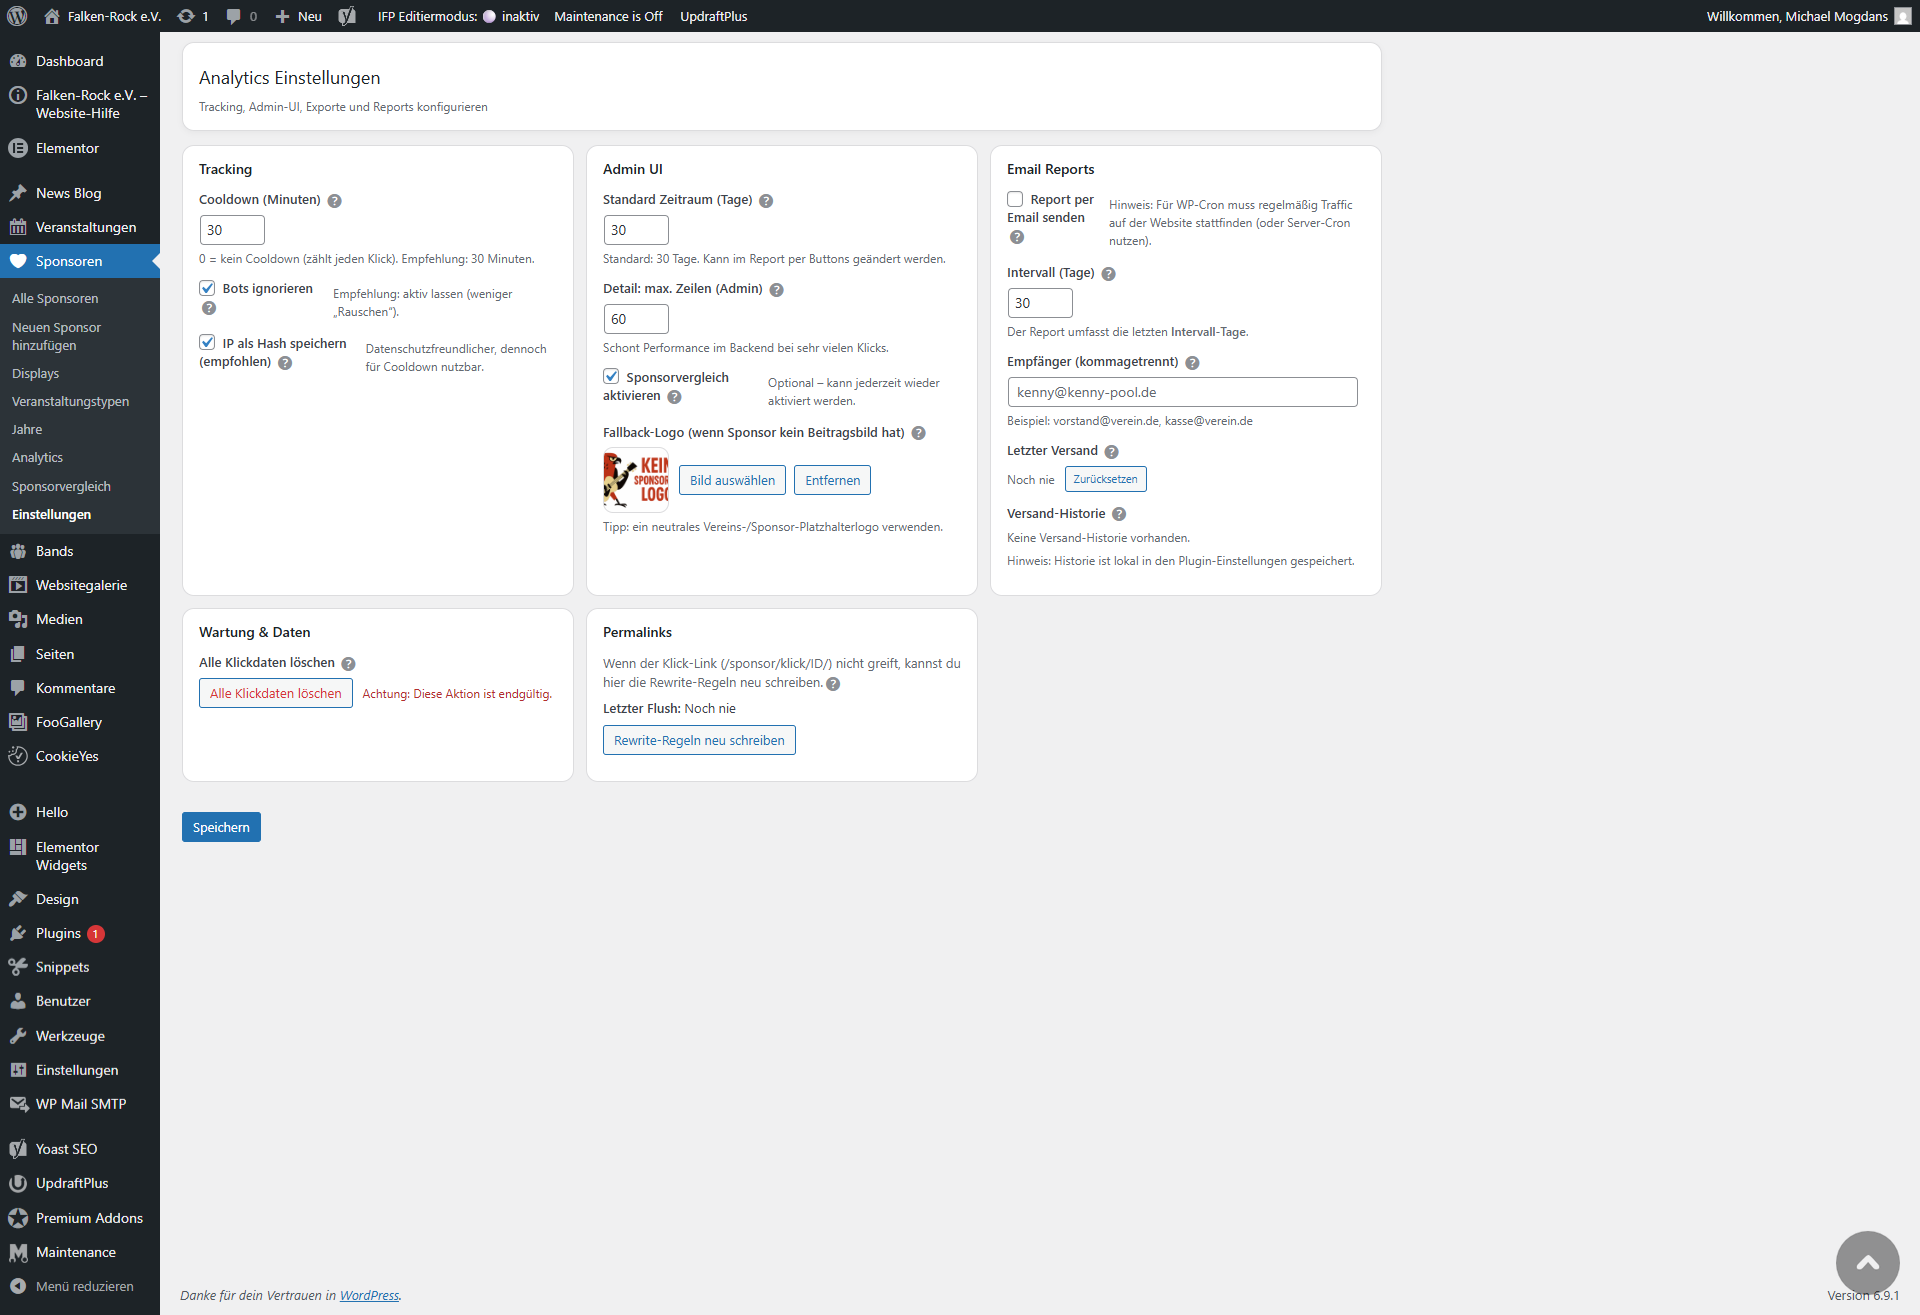
Task: Open the Neu dropdown in admin bar
Action: [x=299, y=16]
